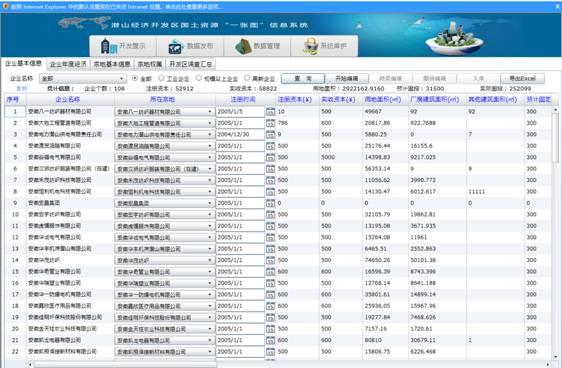Expand the 所在宗地 dropdown in row 3
This screenshot has width=562, height=368.
tap(210, 135)
